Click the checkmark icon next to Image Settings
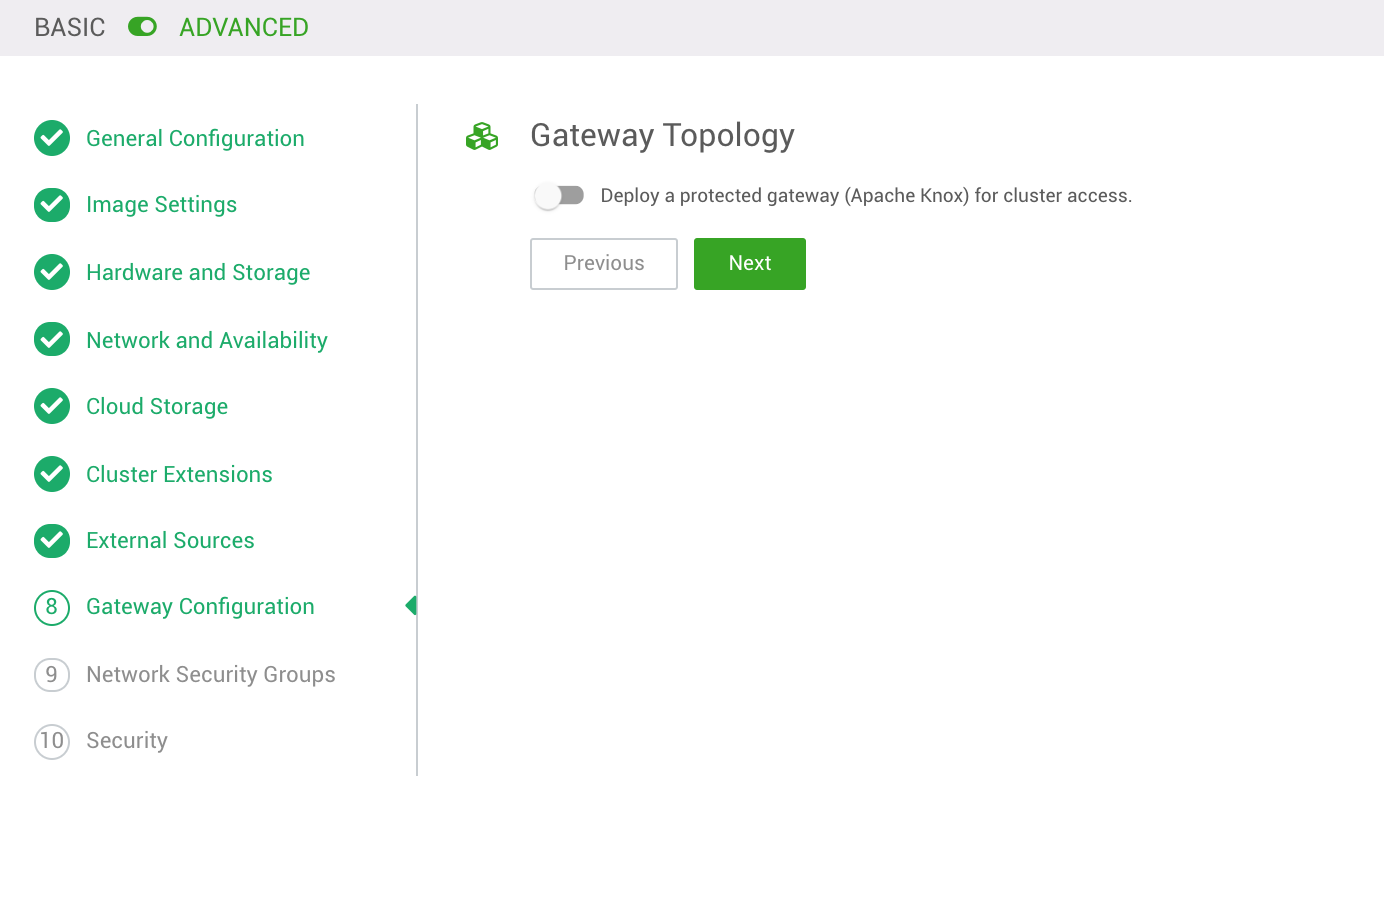 click(52, 204)
